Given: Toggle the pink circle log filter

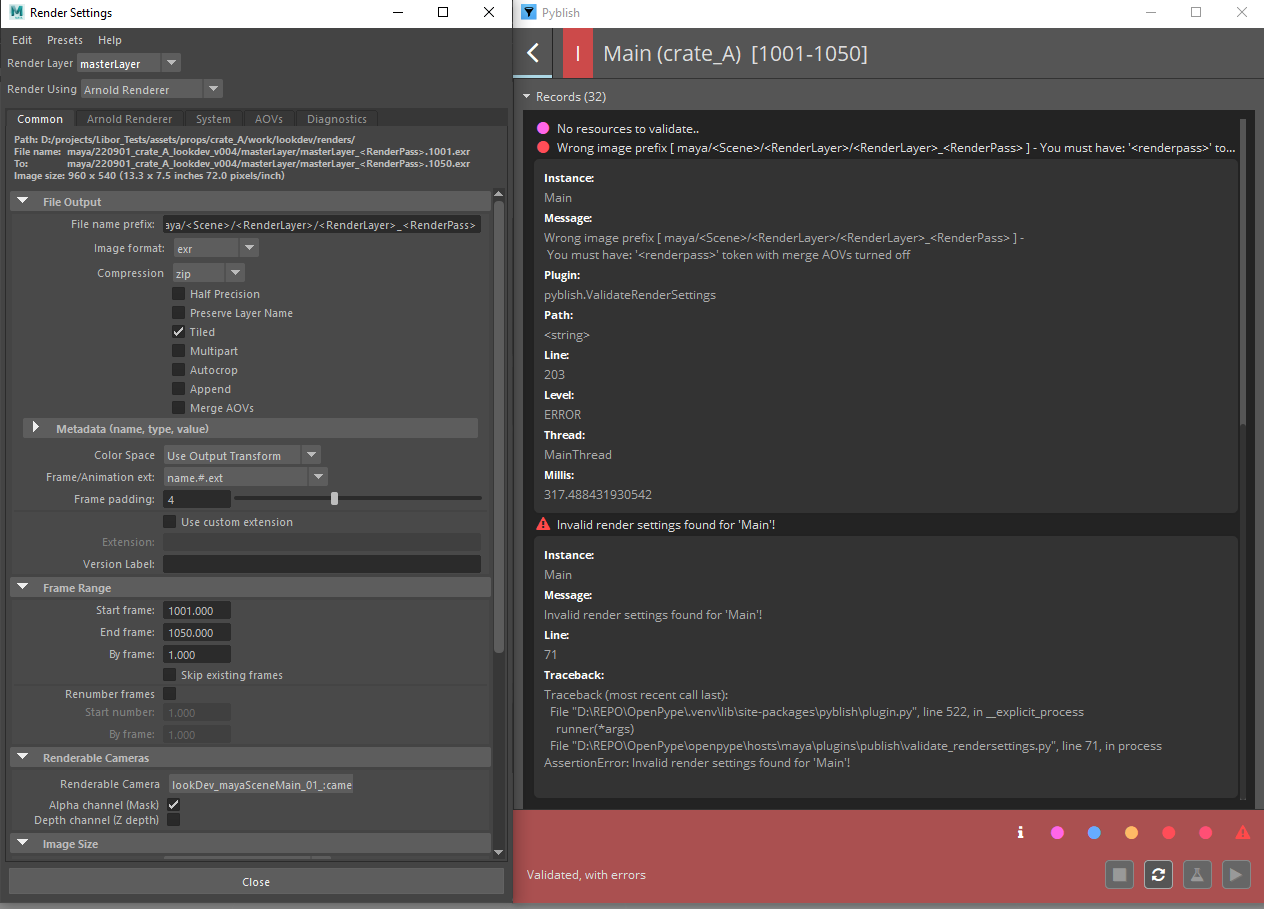Looking at the screenshot, I should click(x=1057, y=832).
